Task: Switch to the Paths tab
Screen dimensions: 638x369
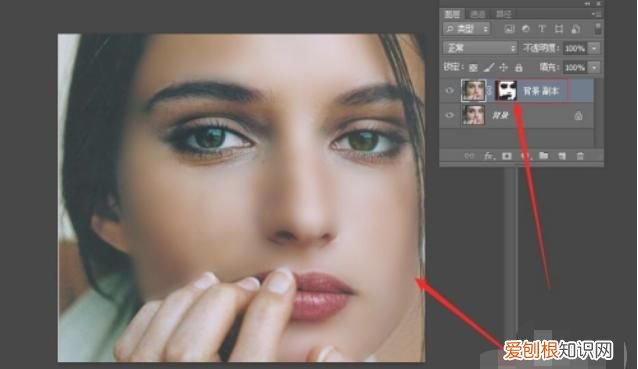Action: click(503, 14)
